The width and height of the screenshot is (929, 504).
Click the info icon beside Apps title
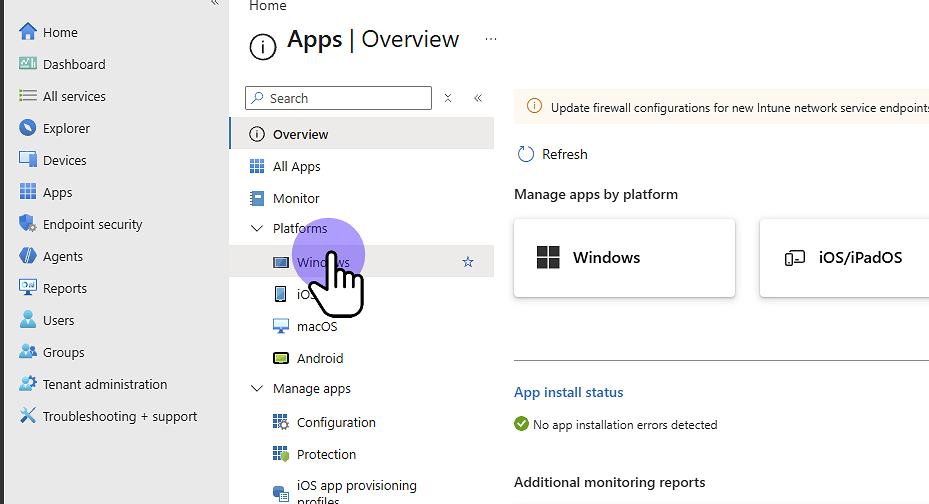pyautogui.click(x=262, y=47)
